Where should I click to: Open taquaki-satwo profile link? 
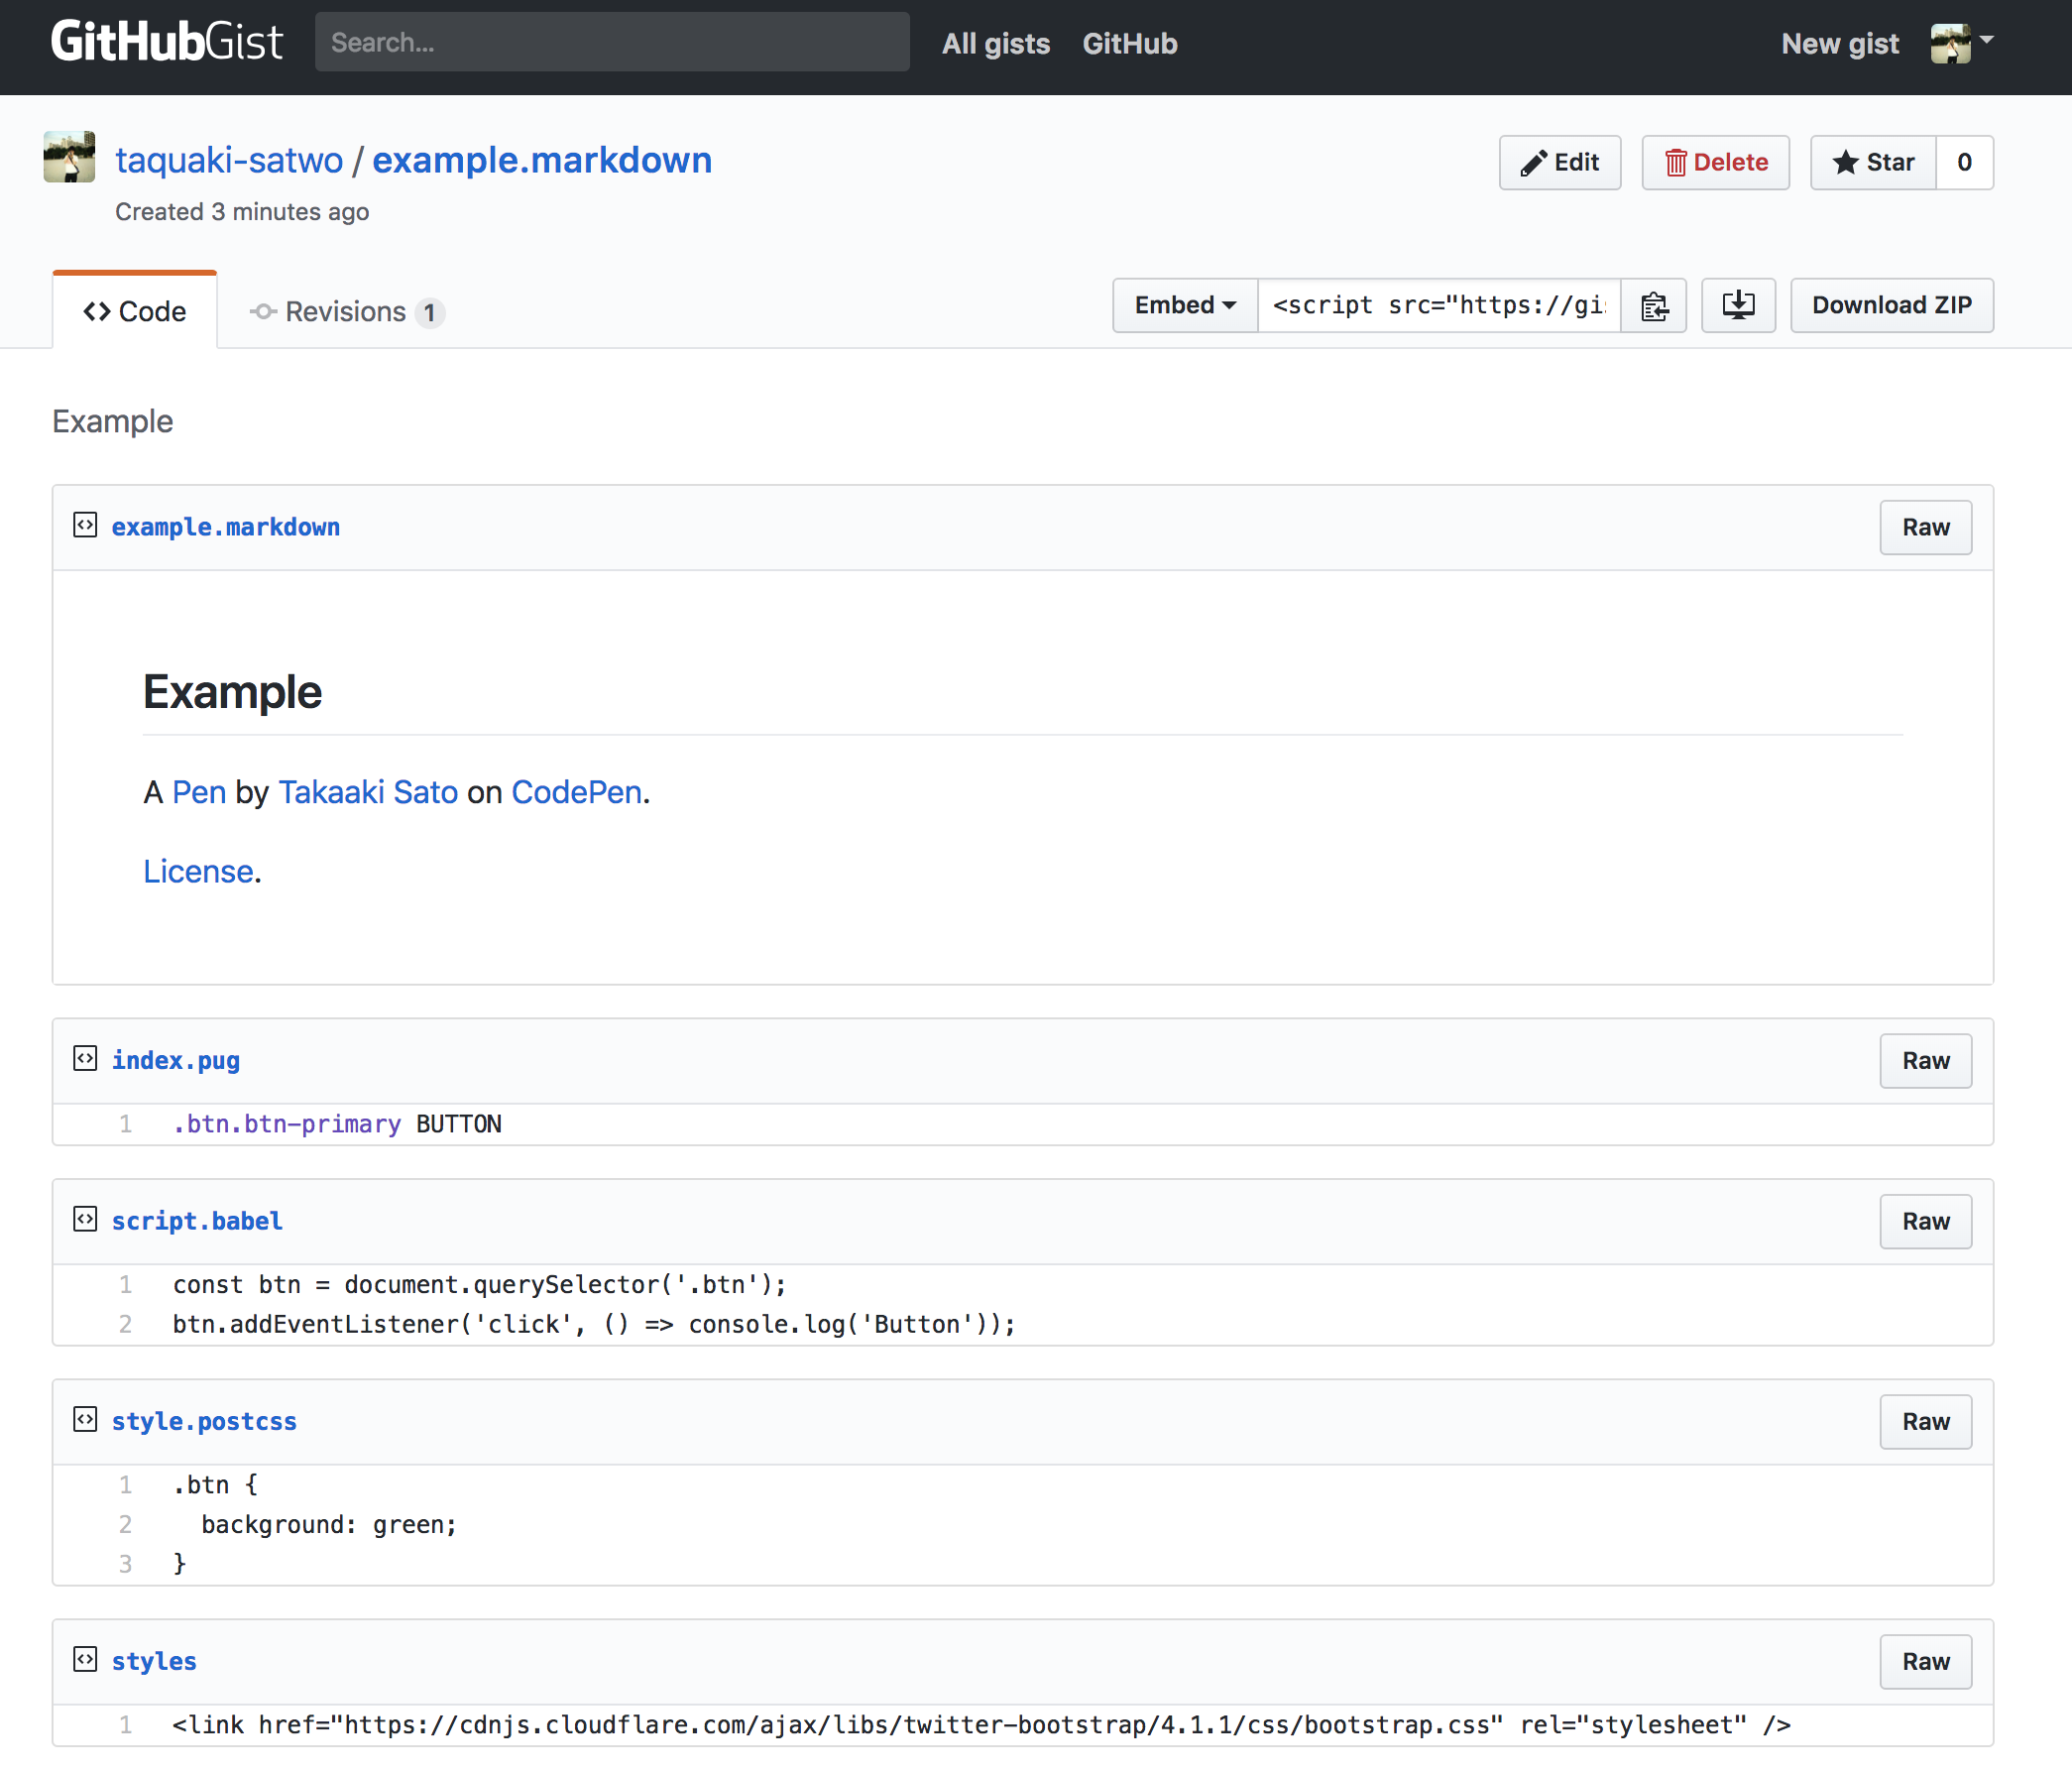coord(229,160)
